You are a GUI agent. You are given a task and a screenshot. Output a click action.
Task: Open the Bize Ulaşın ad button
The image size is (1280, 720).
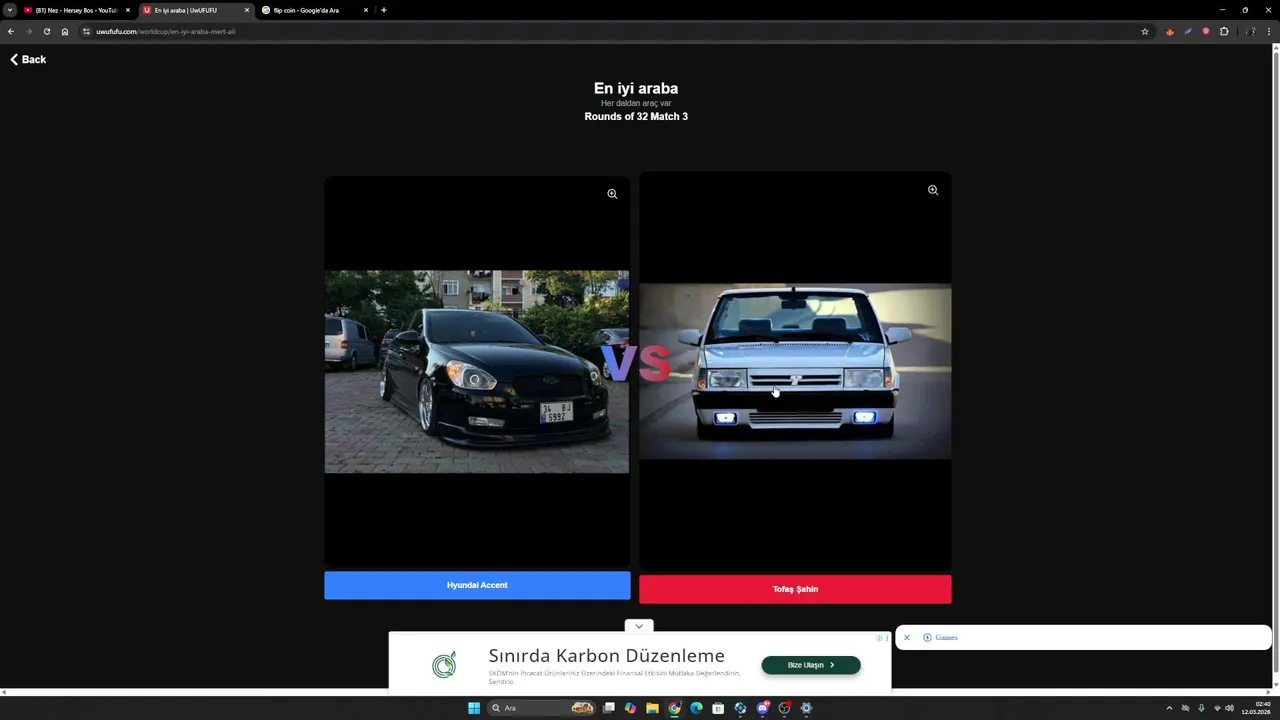(x=811, y=665)
